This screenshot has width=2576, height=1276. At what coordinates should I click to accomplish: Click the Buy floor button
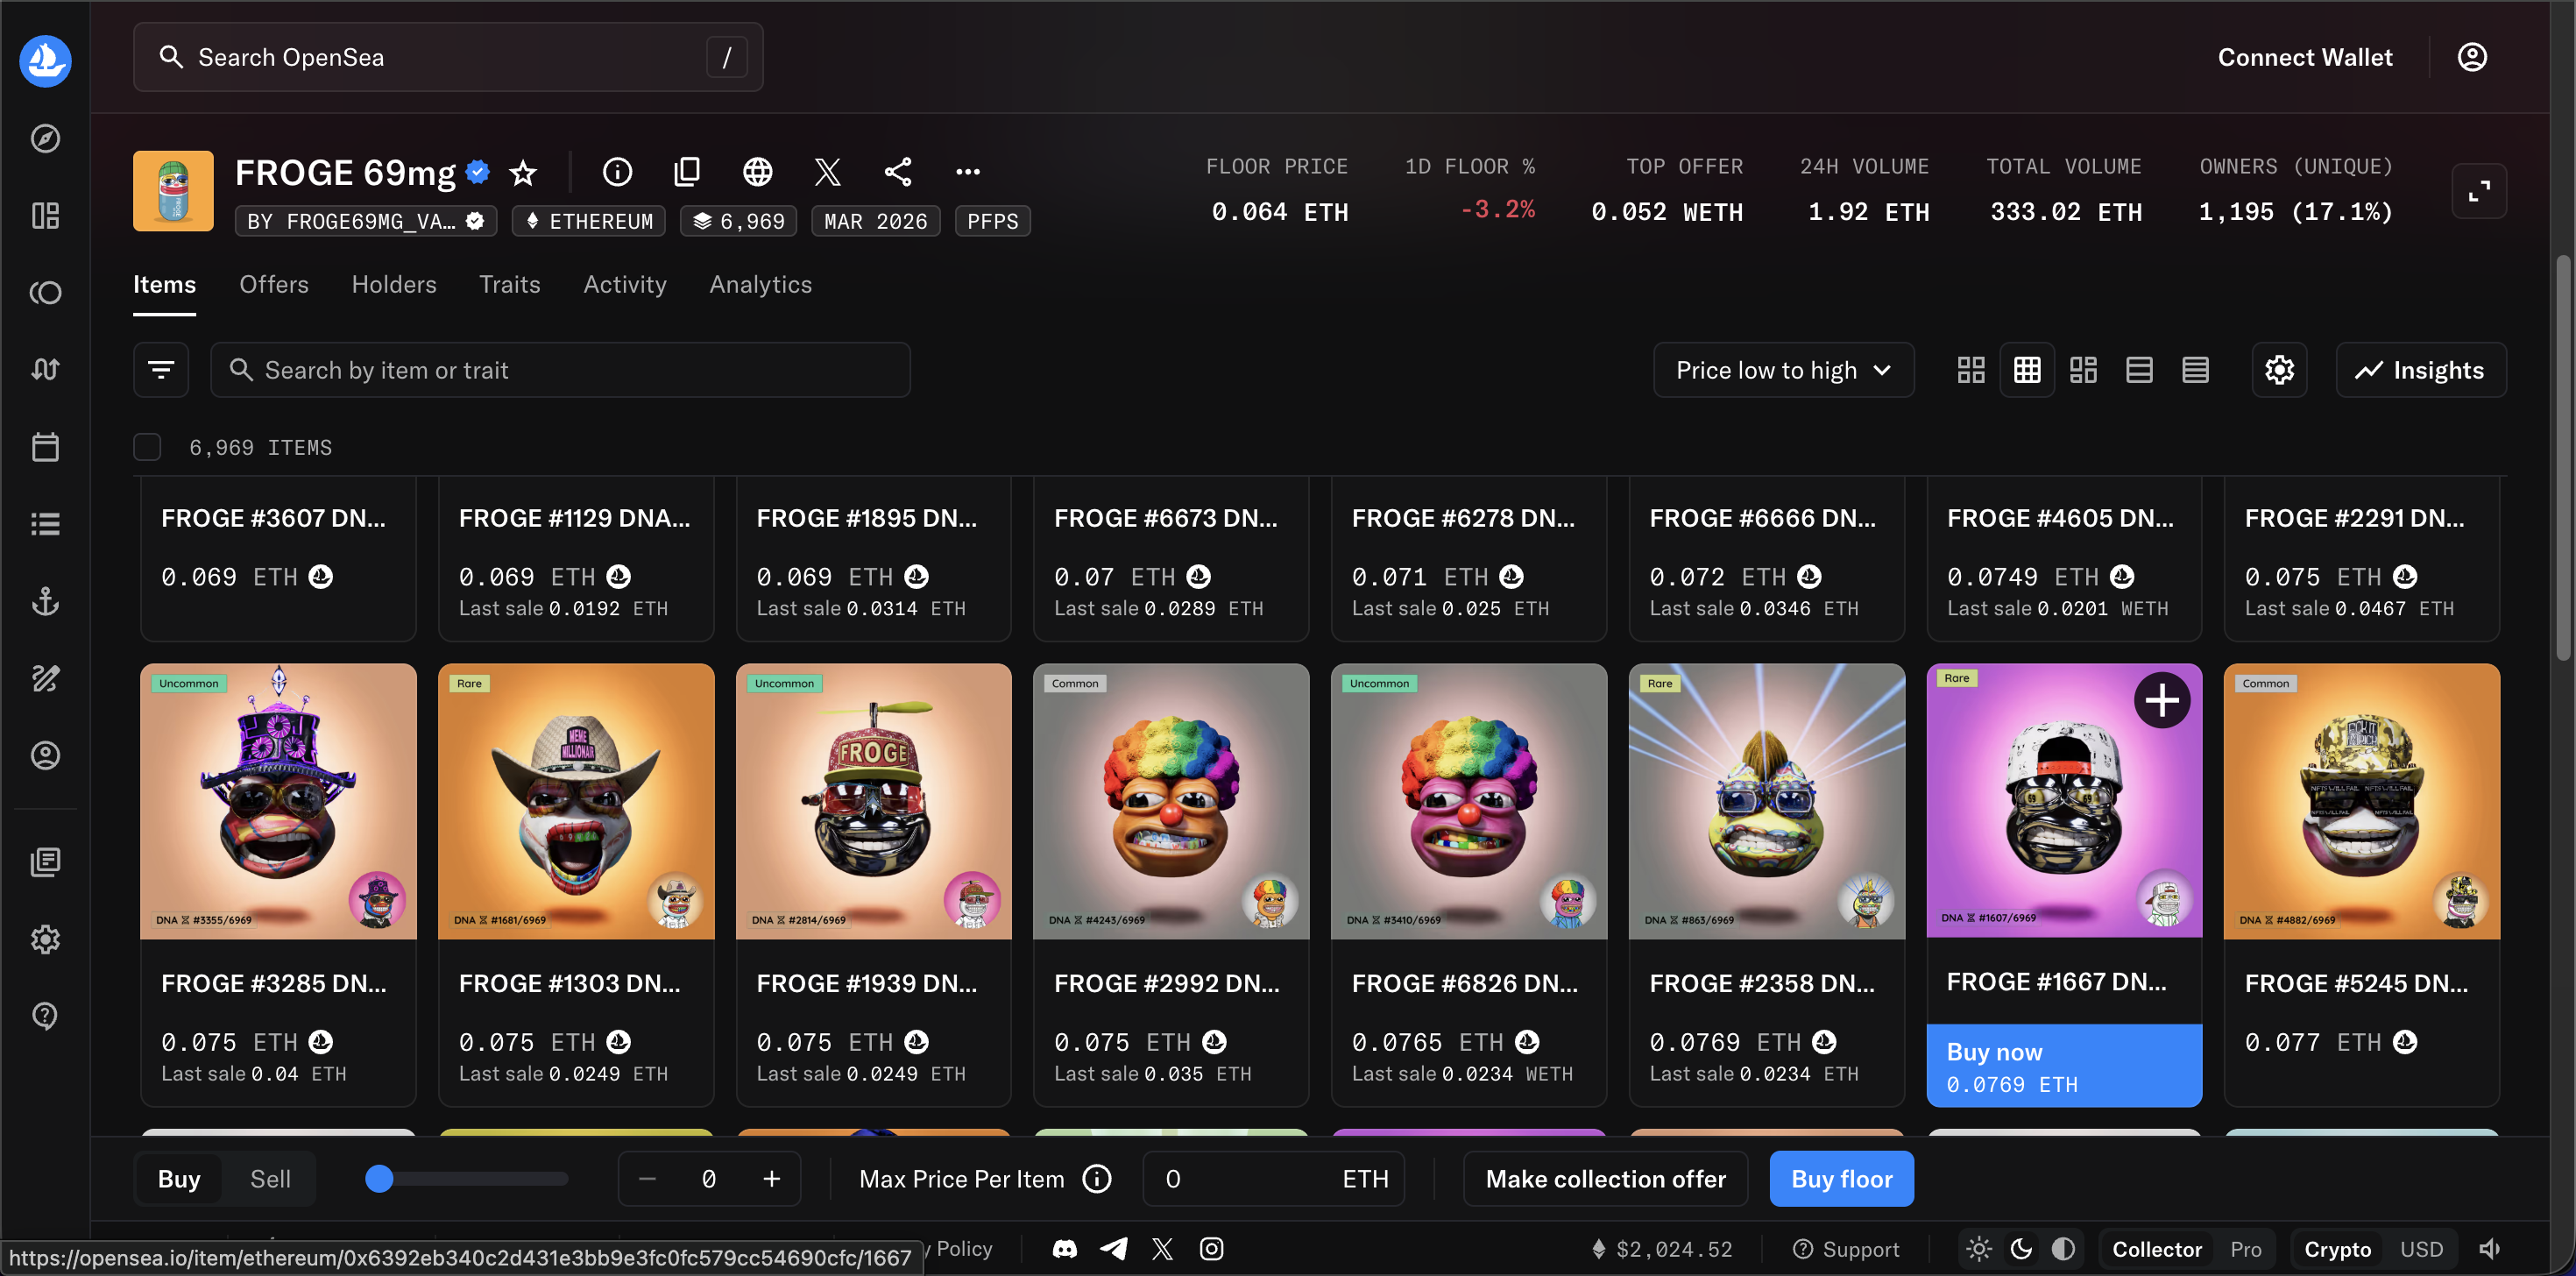(1841, 1179)
